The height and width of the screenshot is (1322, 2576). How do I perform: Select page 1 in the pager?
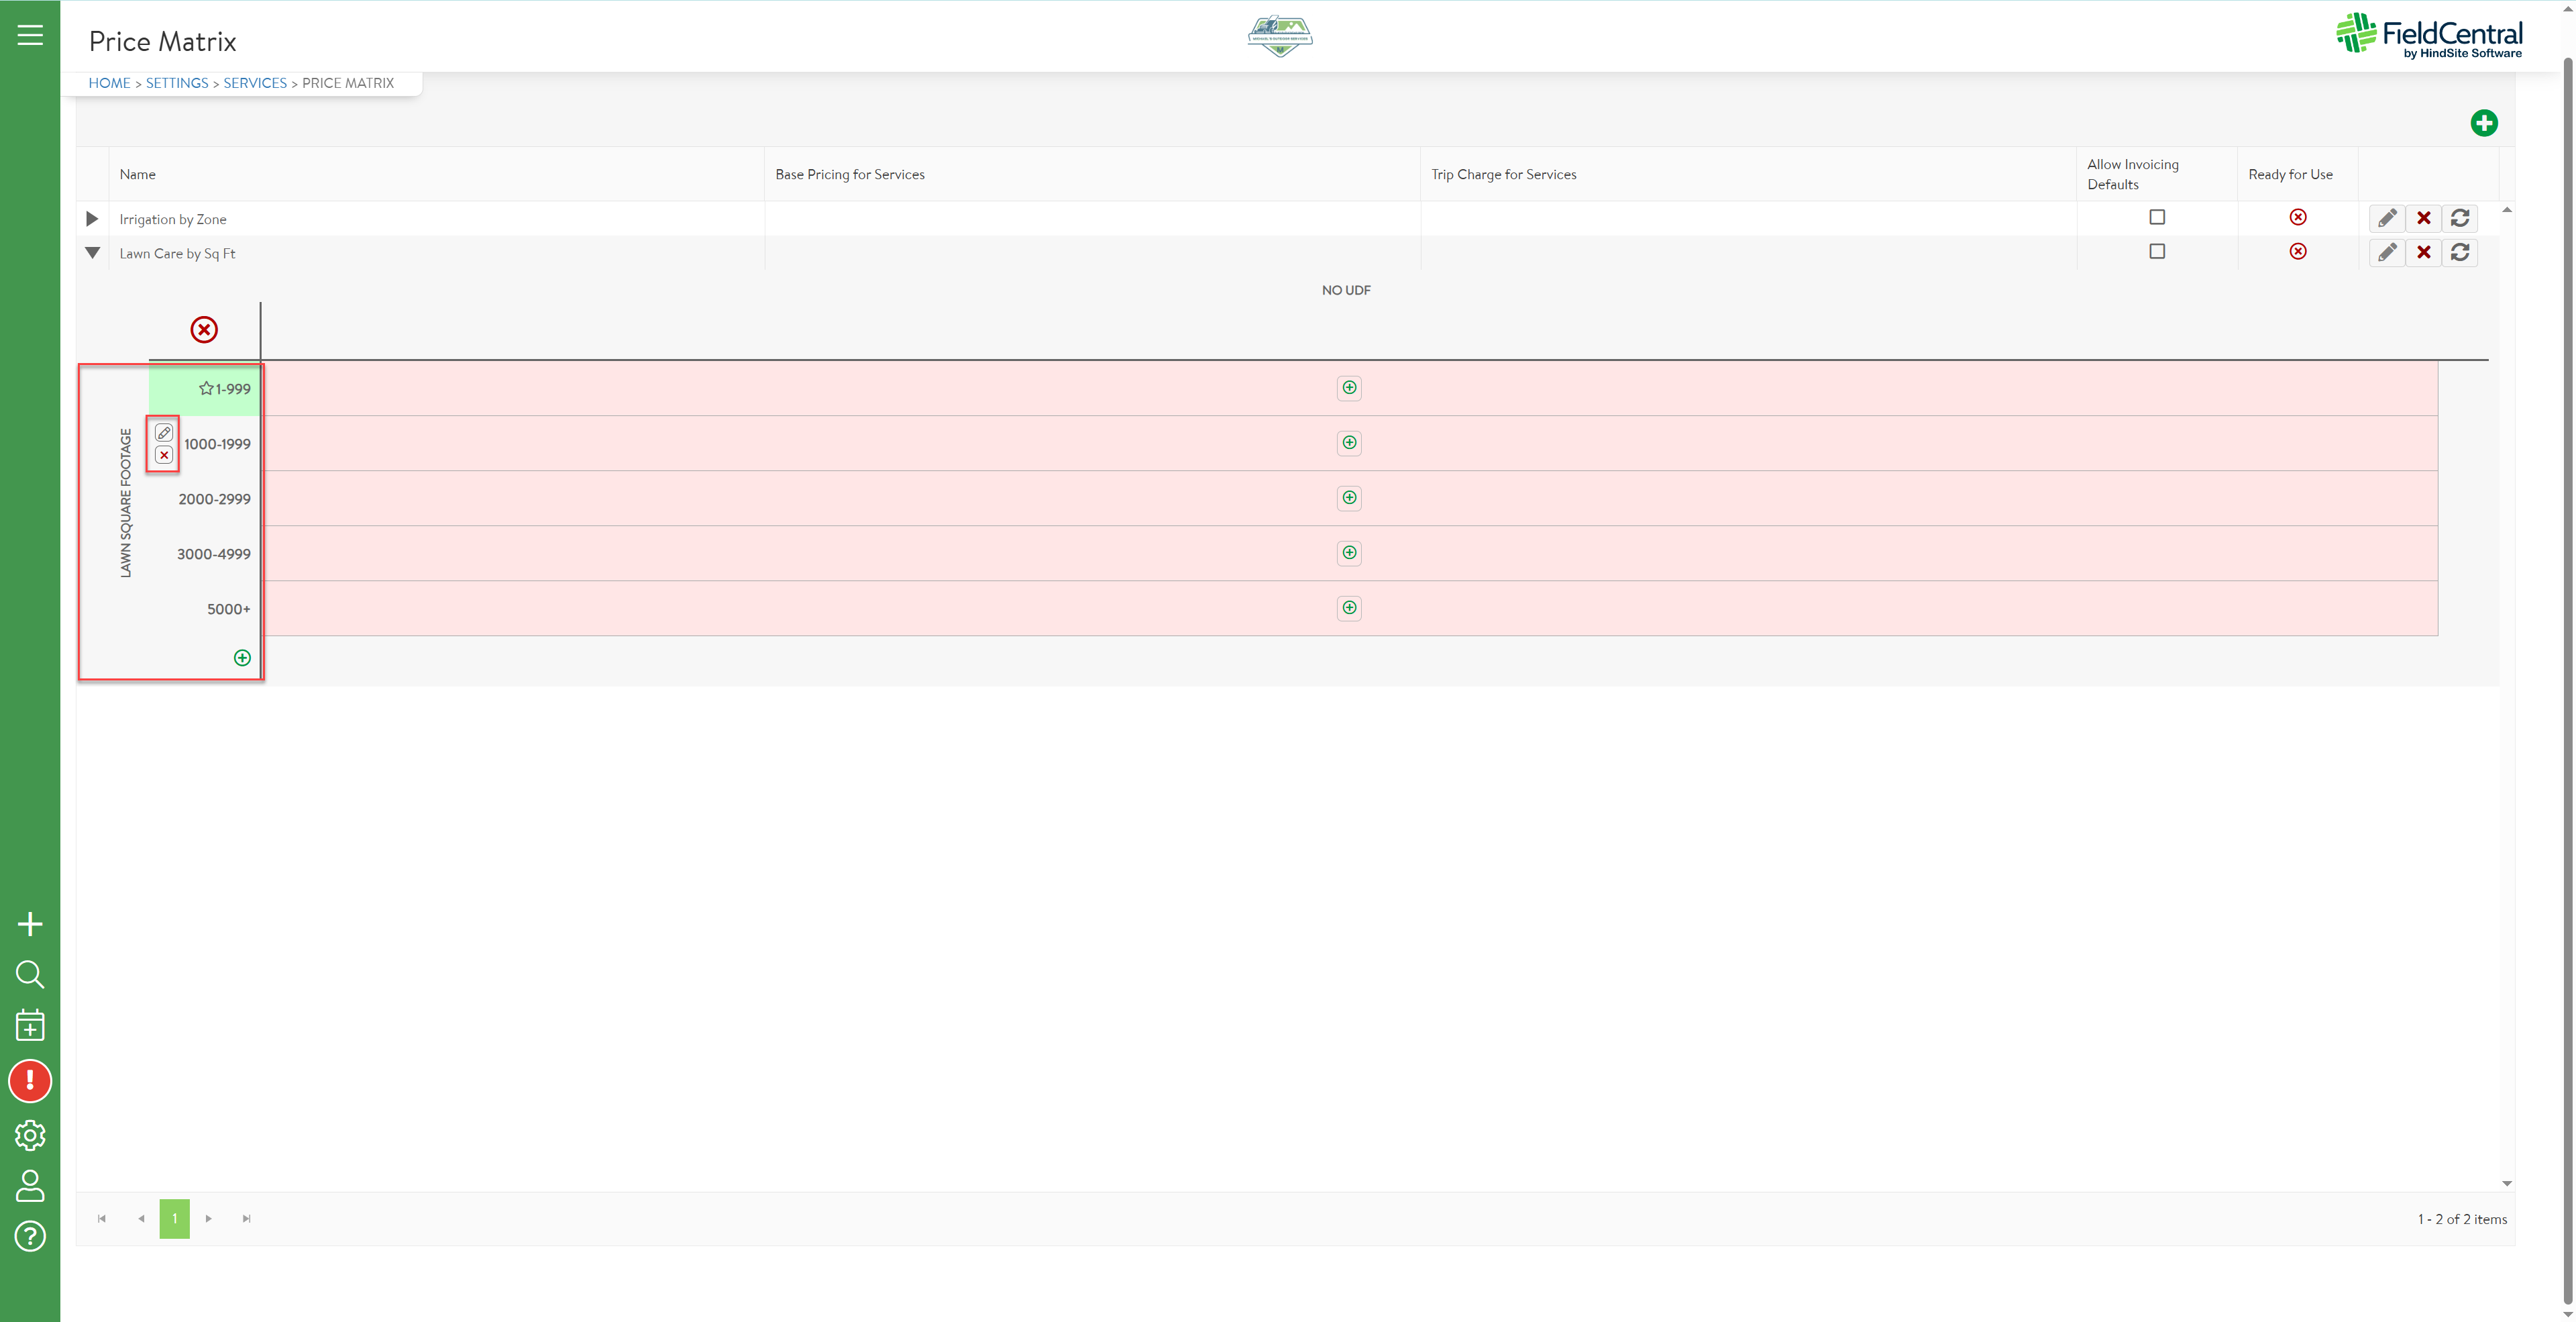click(174, 1219)
